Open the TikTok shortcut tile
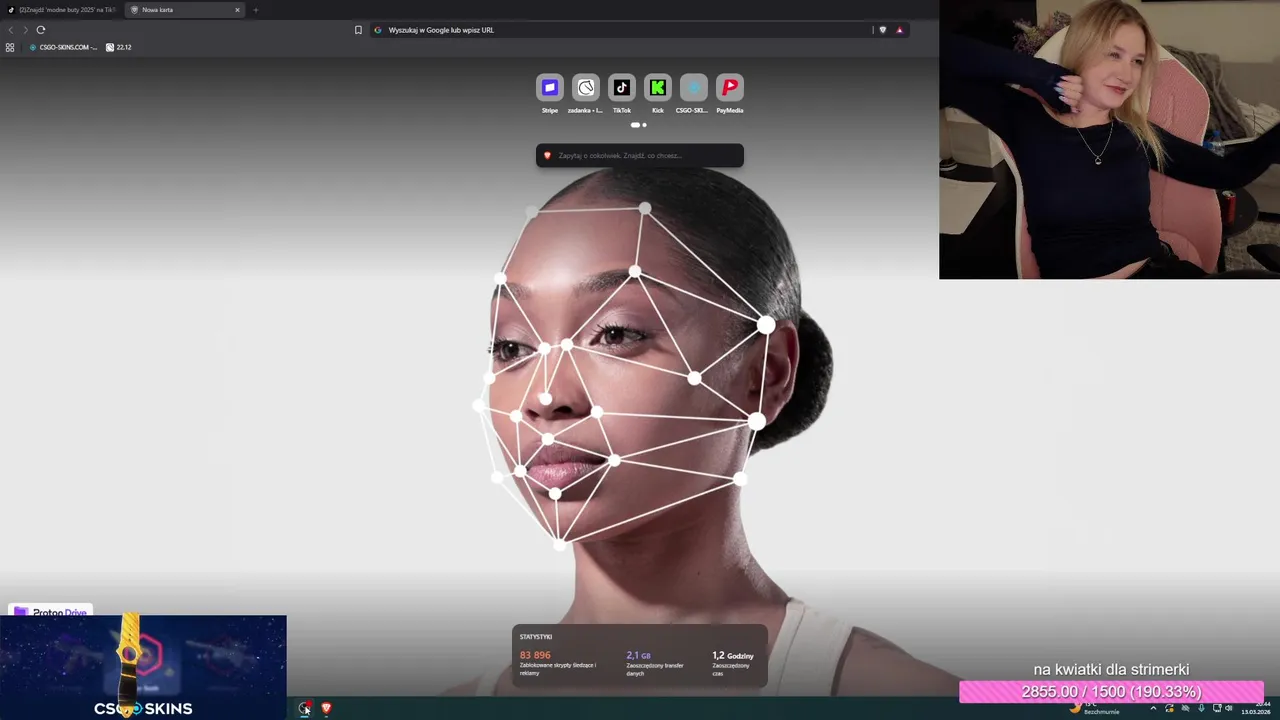 (x=622, y=88)
